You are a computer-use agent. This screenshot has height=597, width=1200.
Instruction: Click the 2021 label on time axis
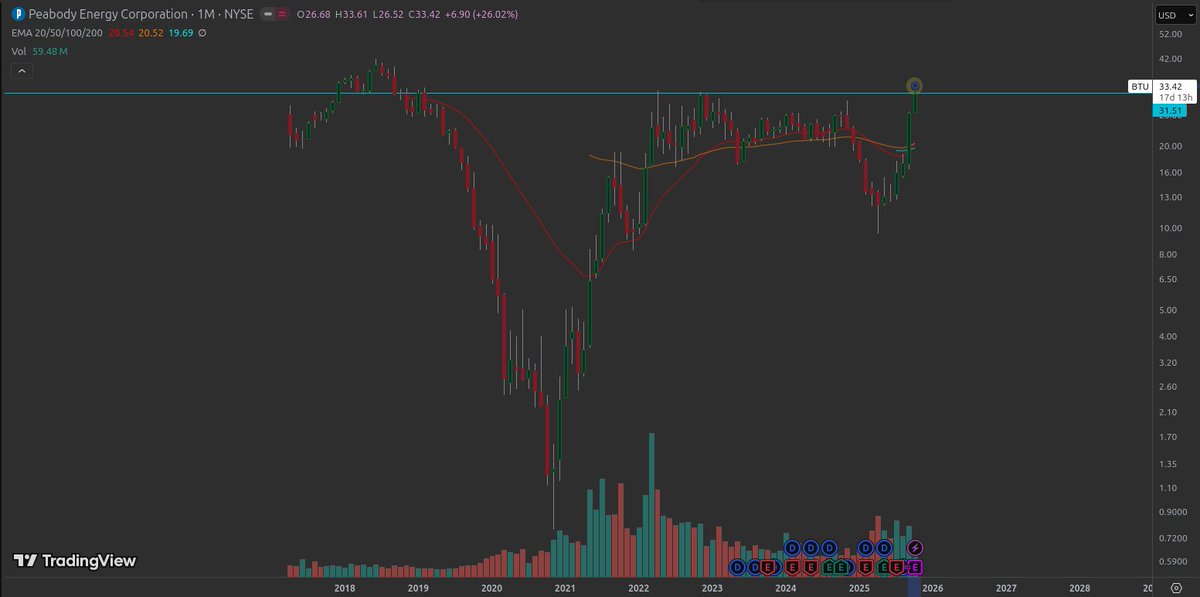pos(565,589)
